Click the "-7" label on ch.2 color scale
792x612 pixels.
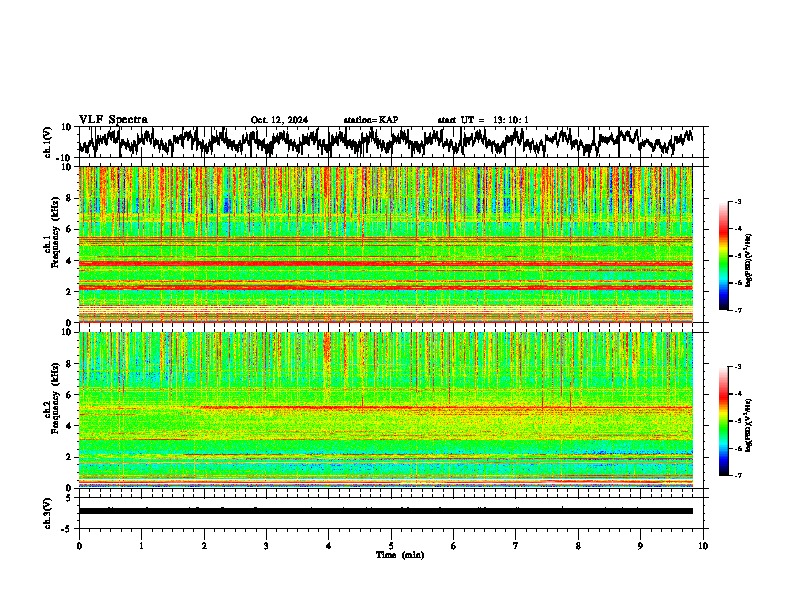coord(737,476)
